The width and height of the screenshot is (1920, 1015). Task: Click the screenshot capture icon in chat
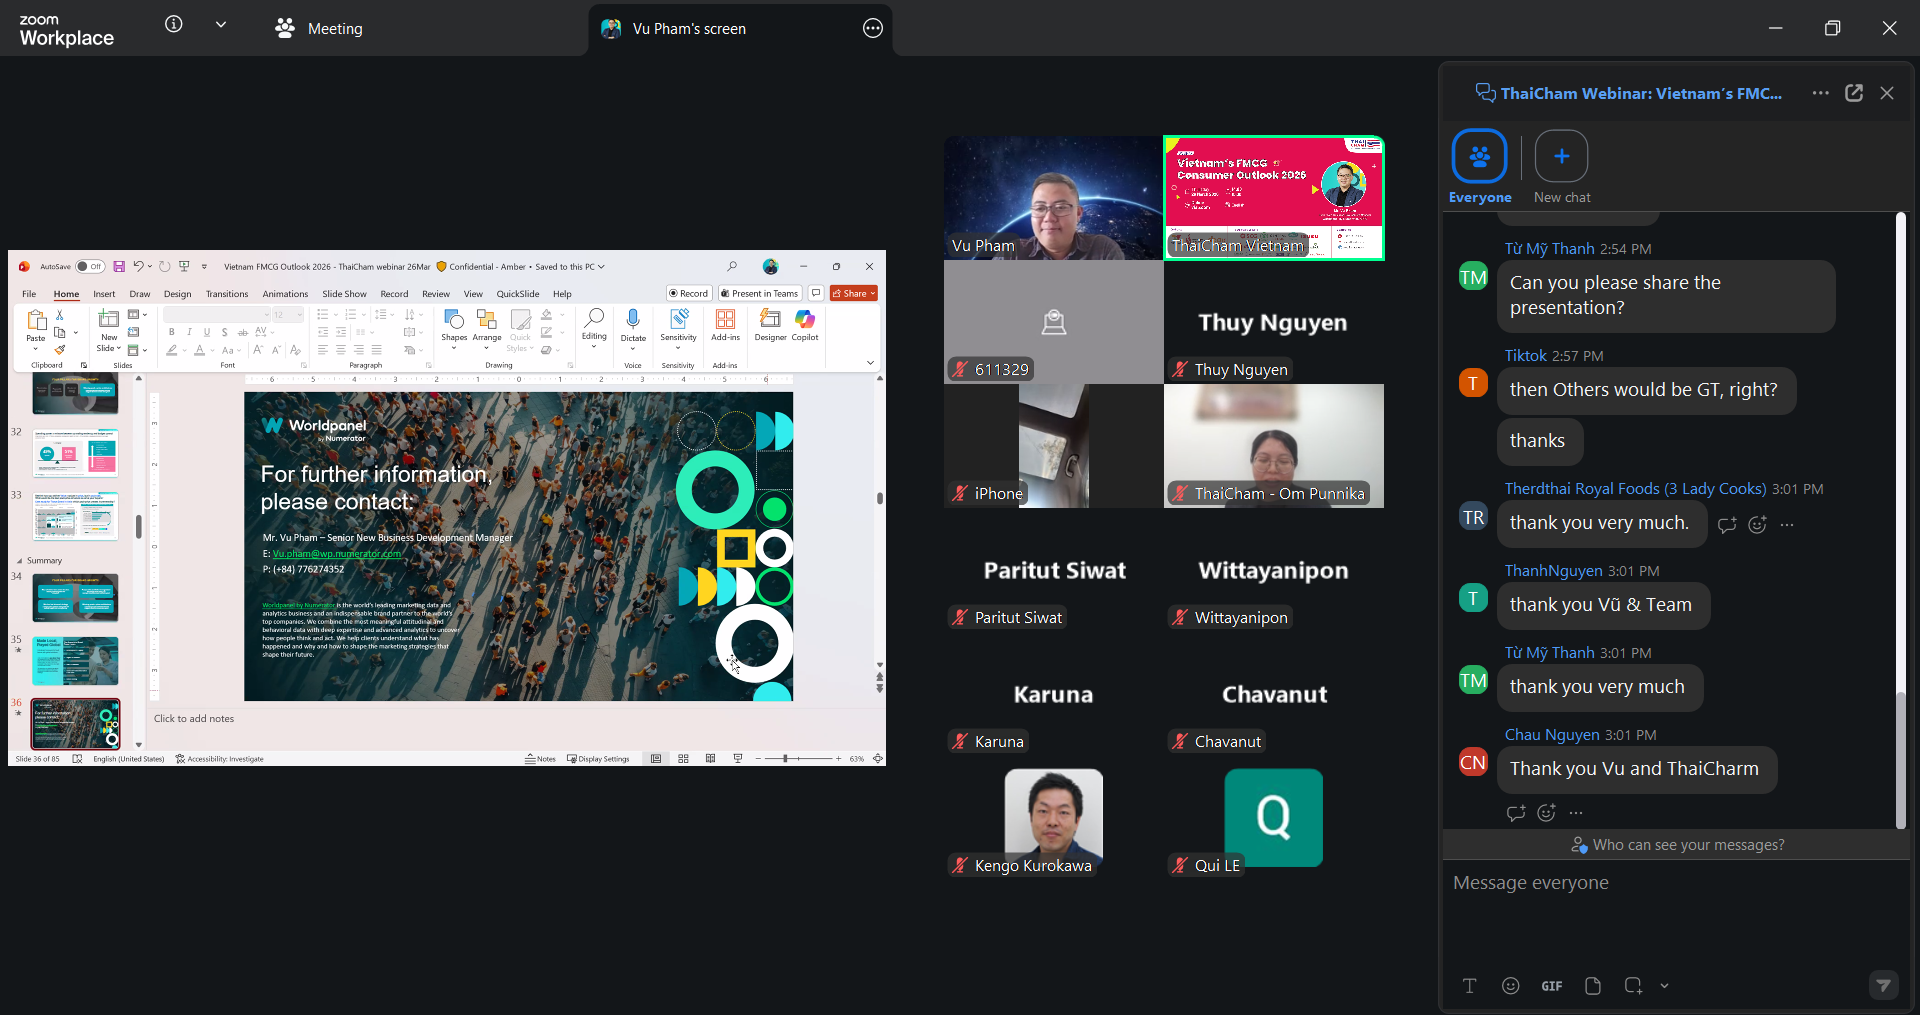(1633, 986)
